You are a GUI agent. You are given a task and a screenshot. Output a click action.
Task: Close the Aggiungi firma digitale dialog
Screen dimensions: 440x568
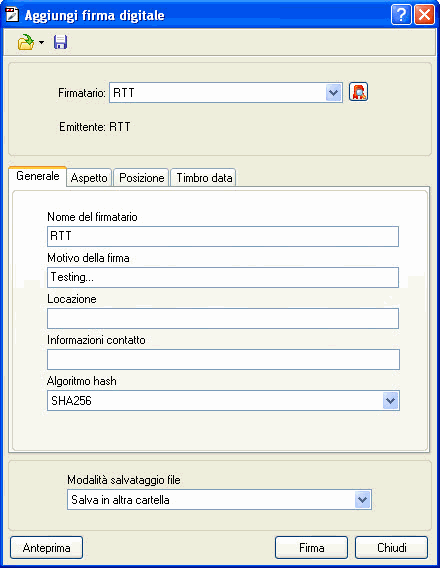tap(424, 15)
